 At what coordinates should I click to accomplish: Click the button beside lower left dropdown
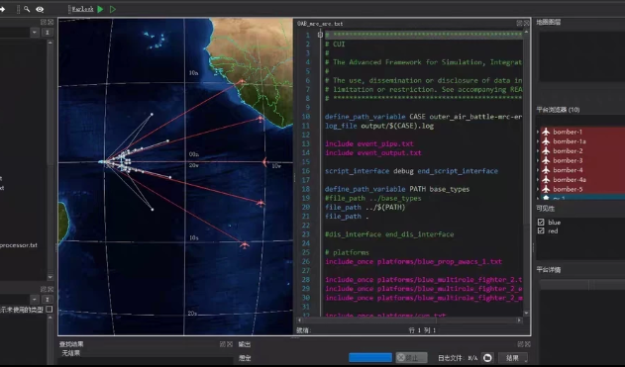(47, 299)
